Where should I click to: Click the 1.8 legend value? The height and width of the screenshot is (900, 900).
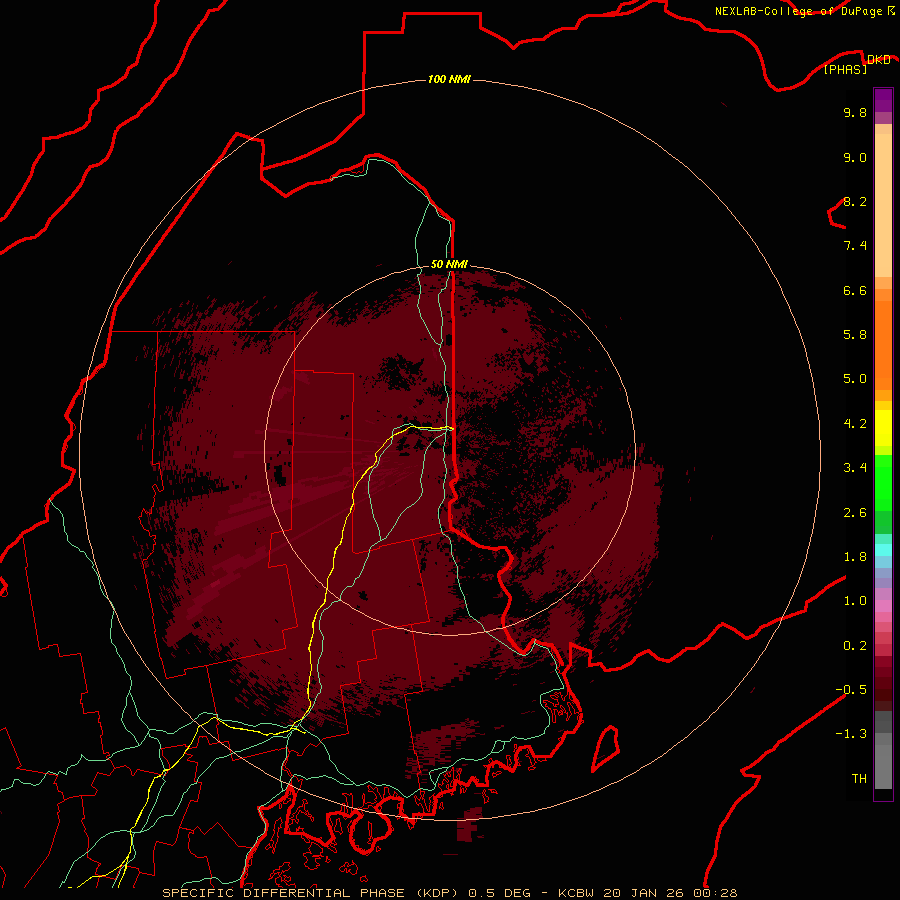(x=855, y=557)
